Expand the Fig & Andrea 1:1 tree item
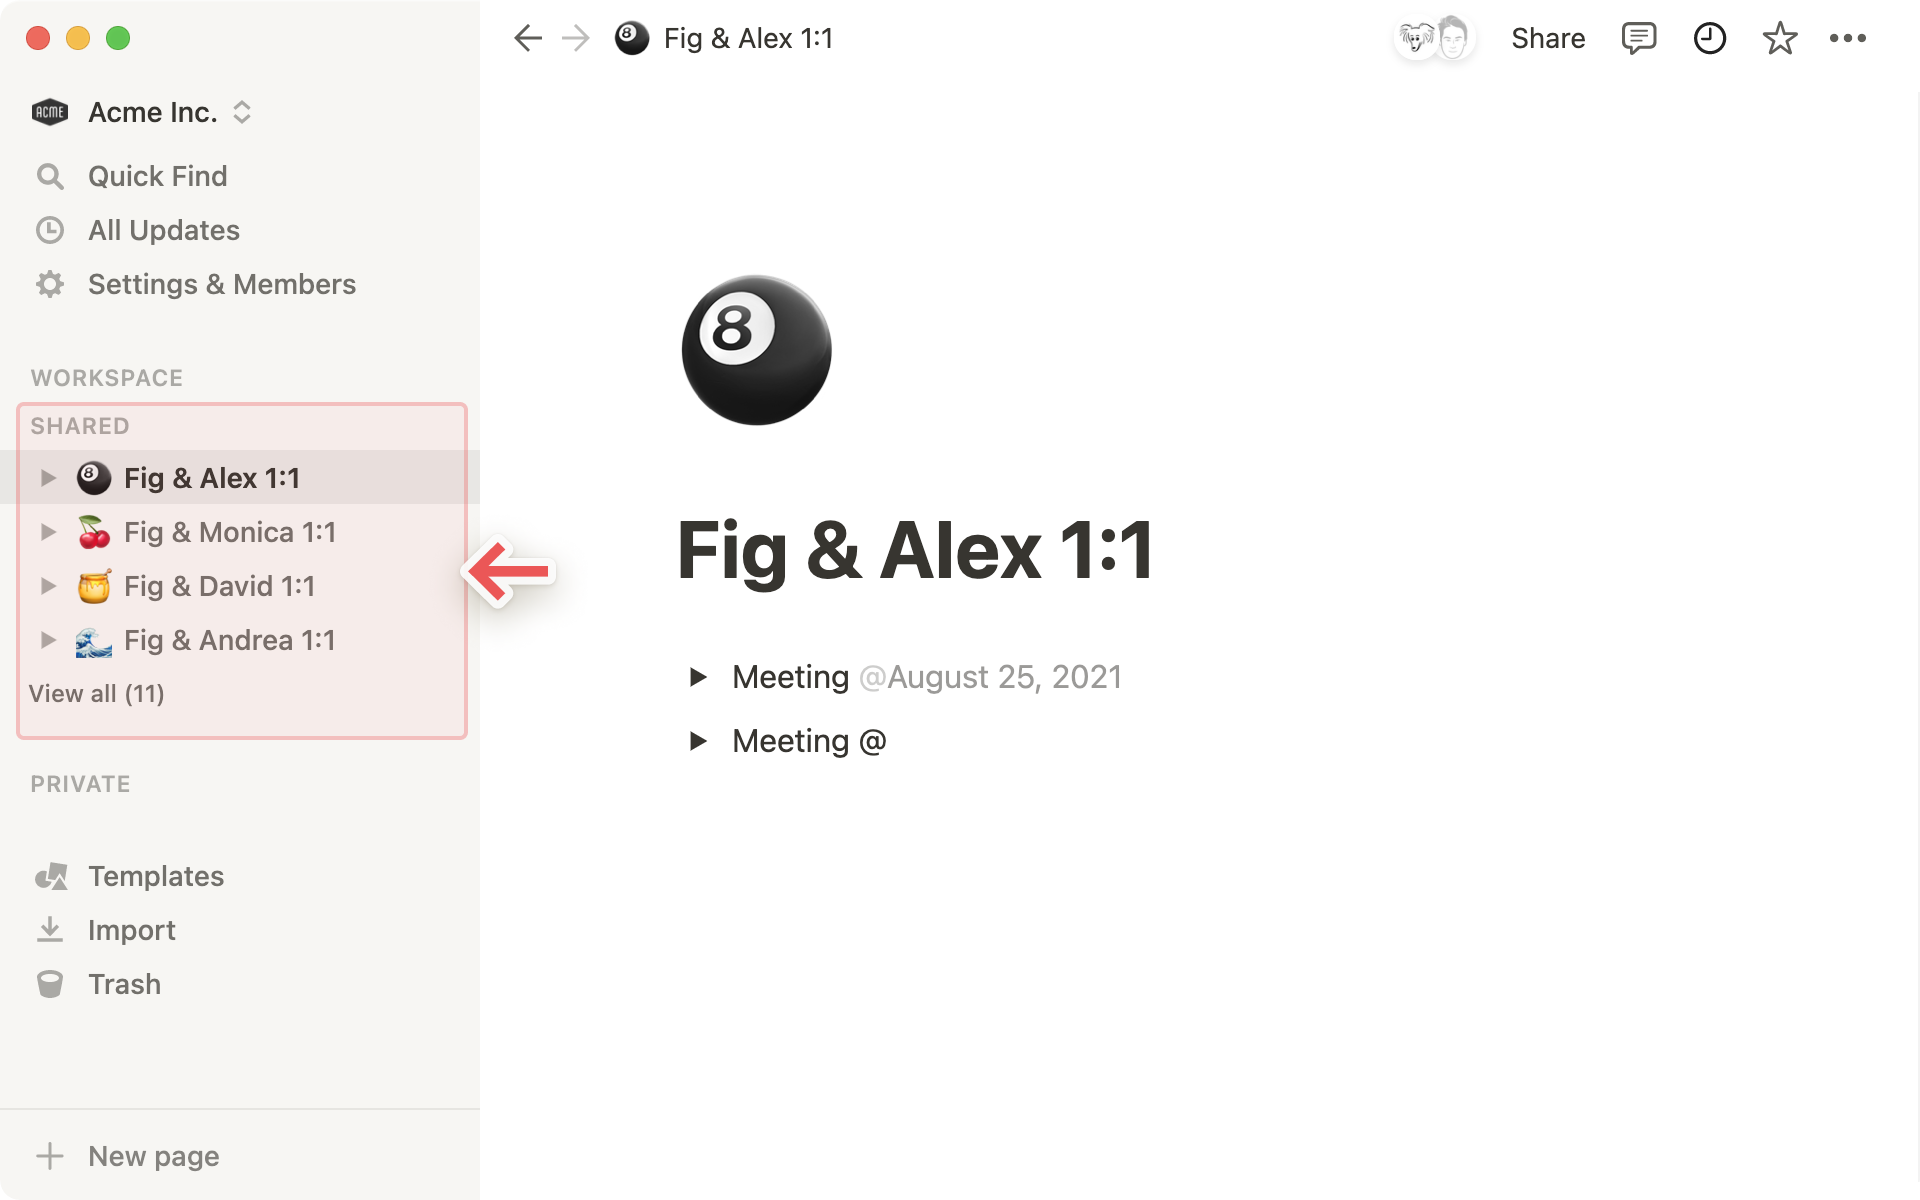 [x=47, y=640]
